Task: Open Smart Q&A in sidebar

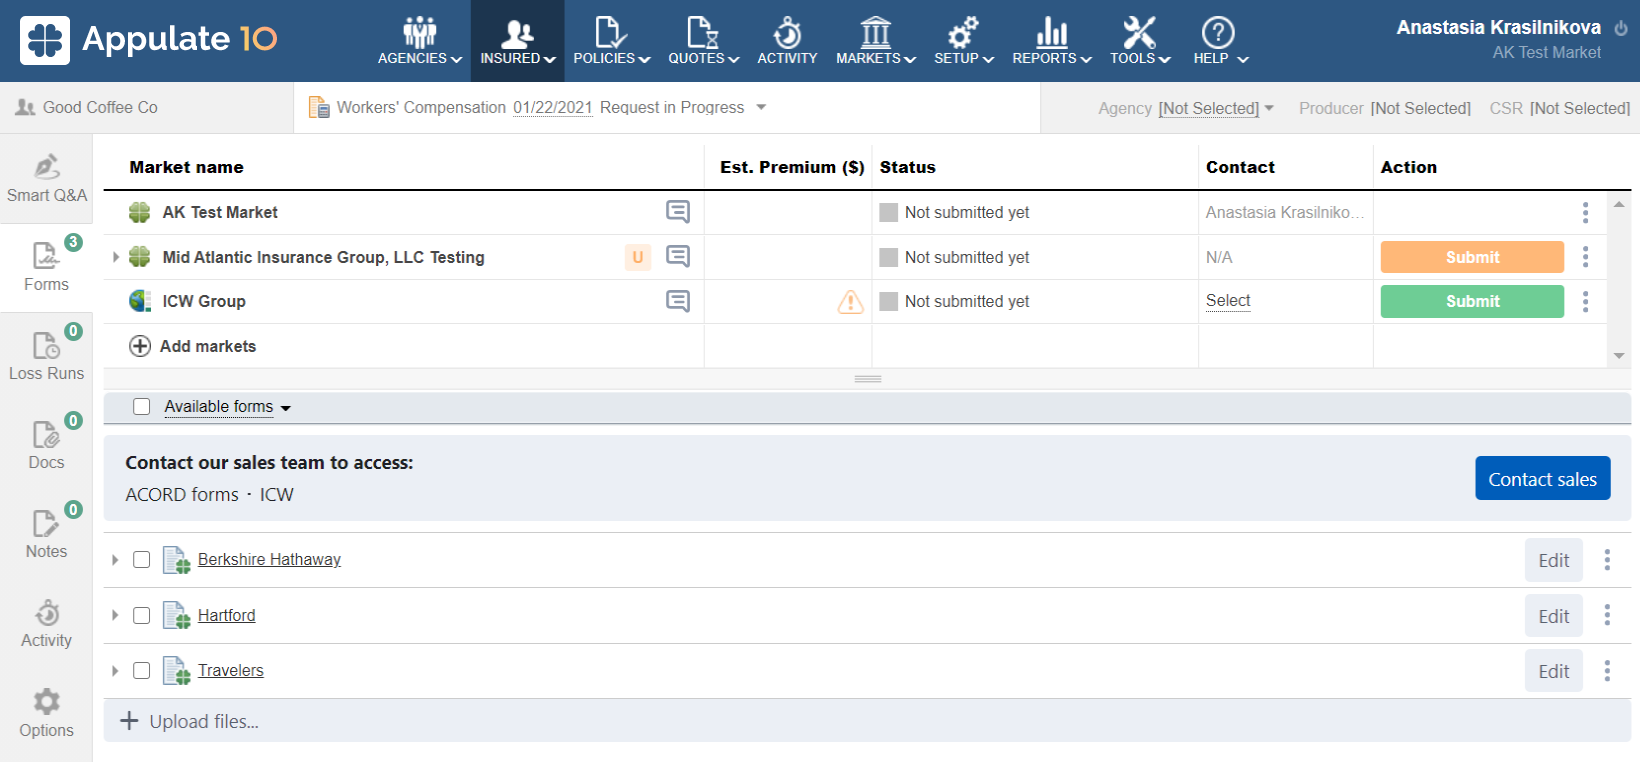Action: [46, 178]
